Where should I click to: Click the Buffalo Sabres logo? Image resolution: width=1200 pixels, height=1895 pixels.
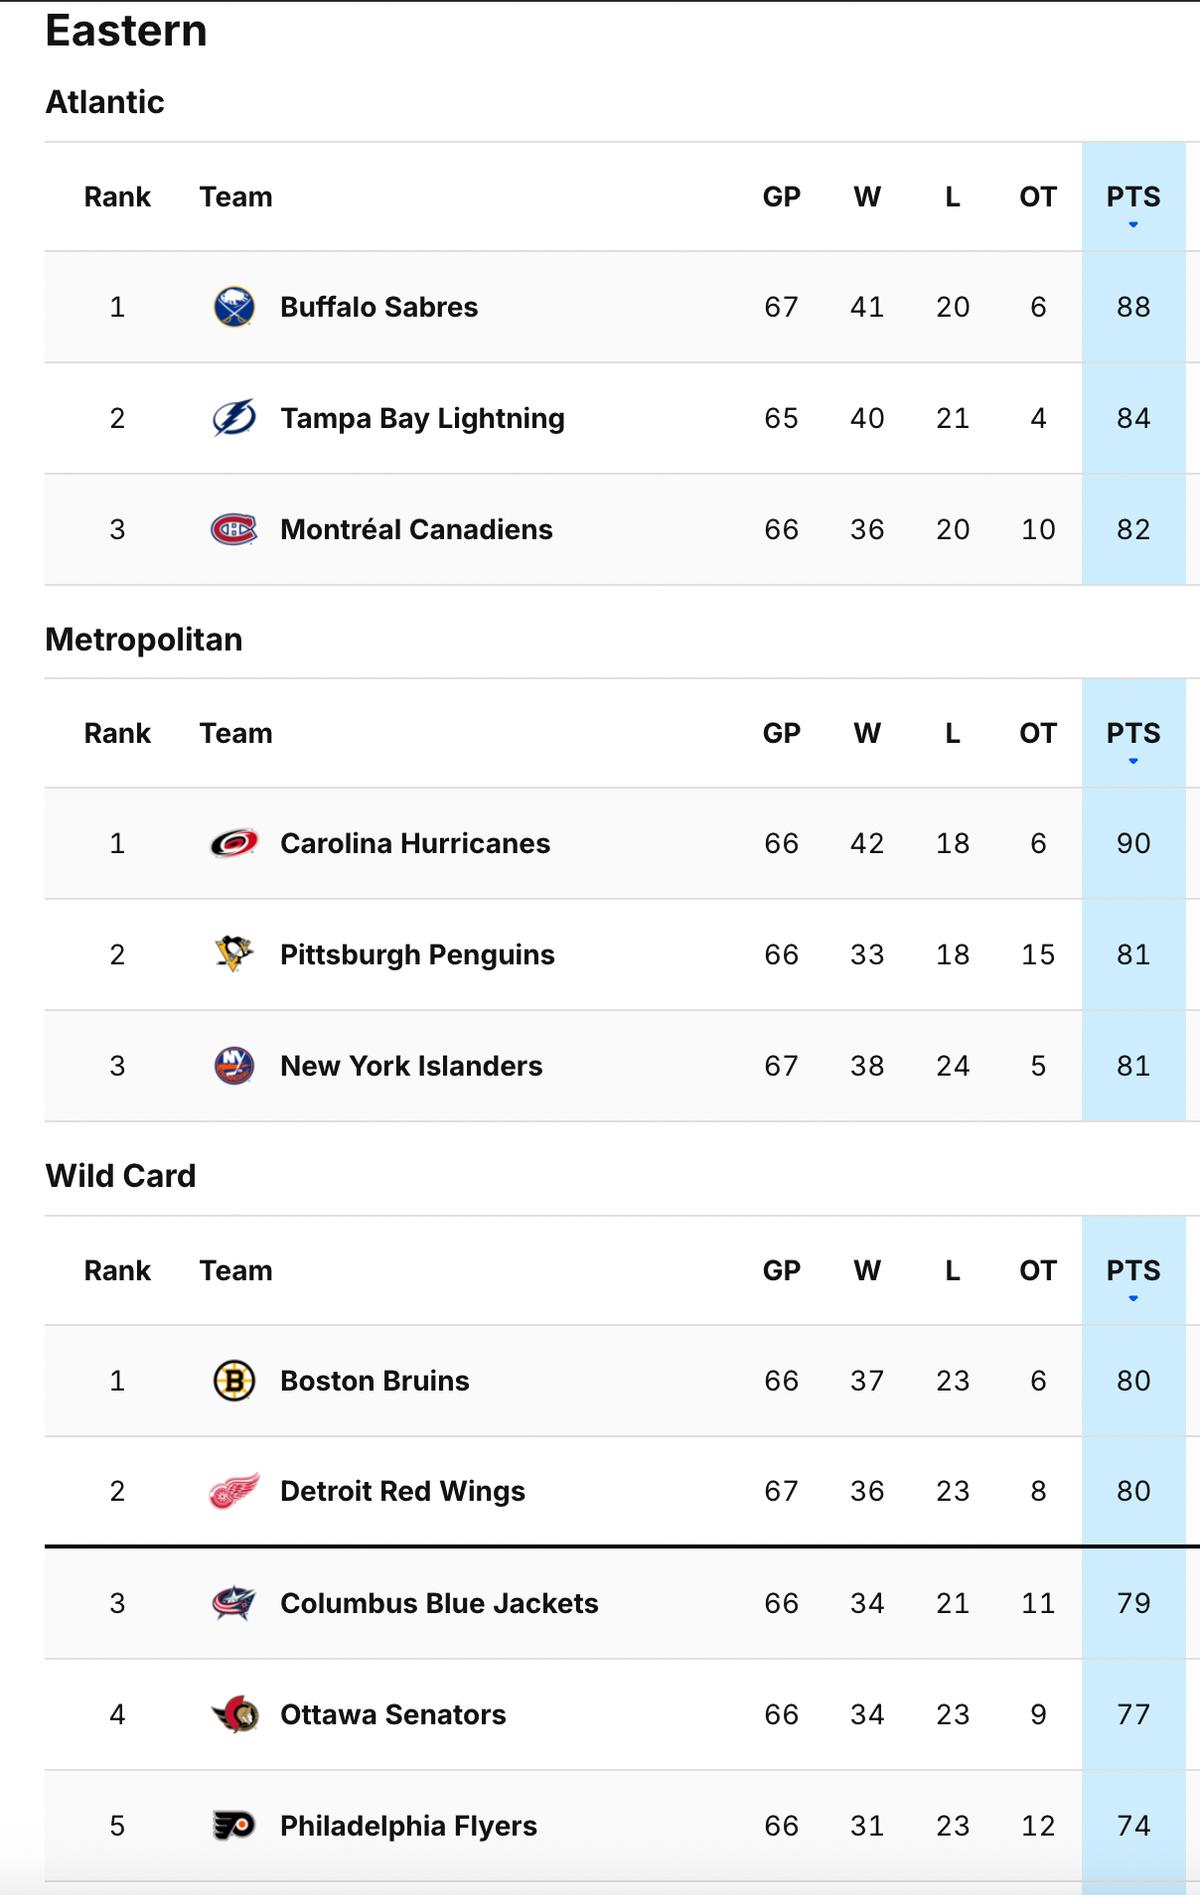pyautogui.click(x=235, y=307)
